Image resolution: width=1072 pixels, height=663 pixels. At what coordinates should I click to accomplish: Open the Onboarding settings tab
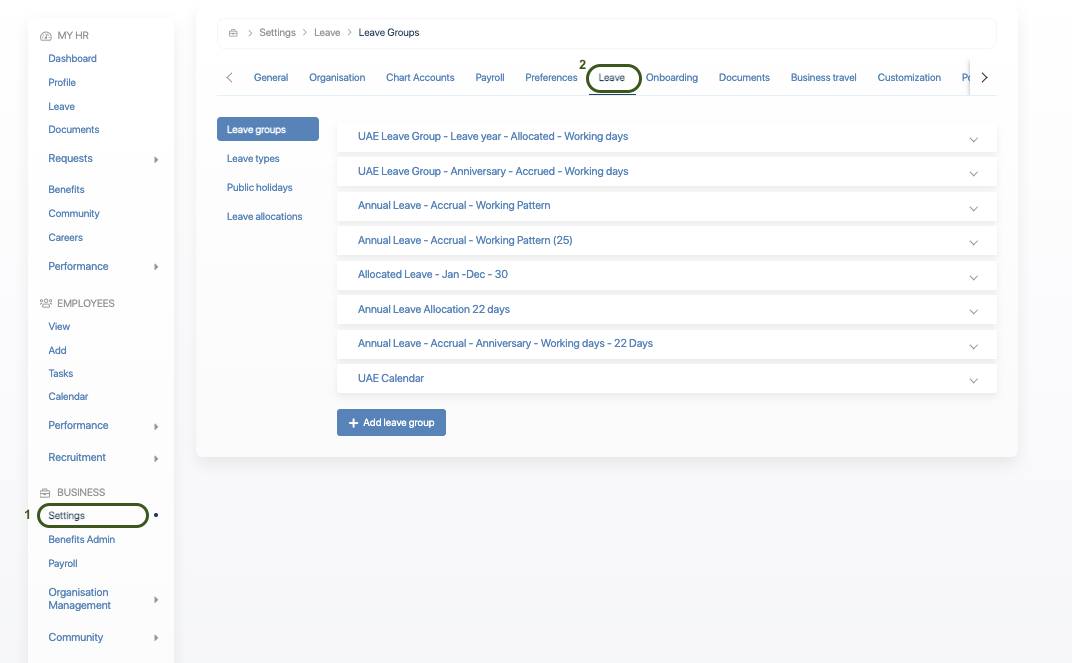(671, 78)
